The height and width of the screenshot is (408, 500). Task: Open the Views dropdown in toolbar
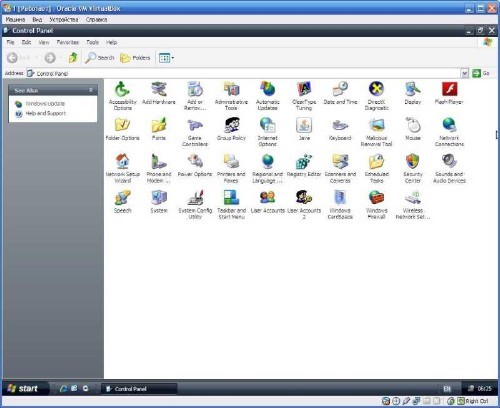click(166, 58)
